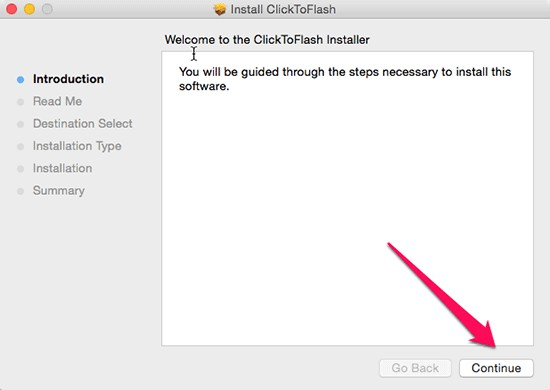Minimize the installer with the yellow button
Screen dimensions: 550x390
tap(29, 8)
